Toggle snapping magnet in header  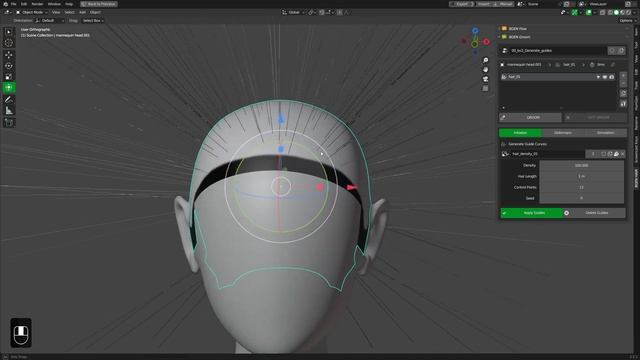click(322, 13)
